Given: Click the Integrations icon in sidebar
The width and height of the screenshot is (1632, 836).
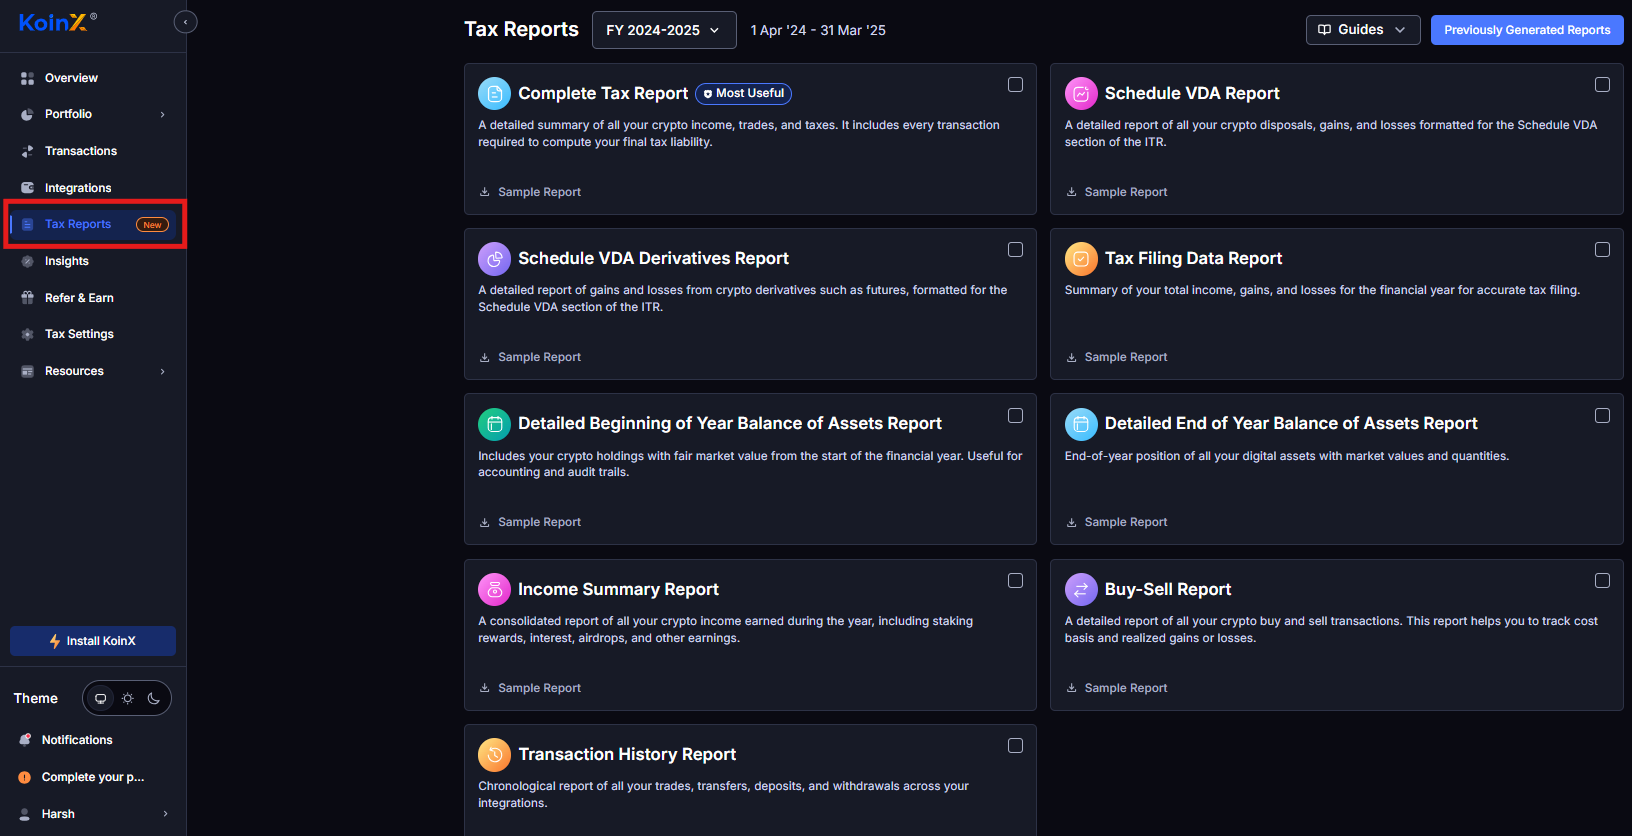Looking at the screenshot, I should pos(27,188).
